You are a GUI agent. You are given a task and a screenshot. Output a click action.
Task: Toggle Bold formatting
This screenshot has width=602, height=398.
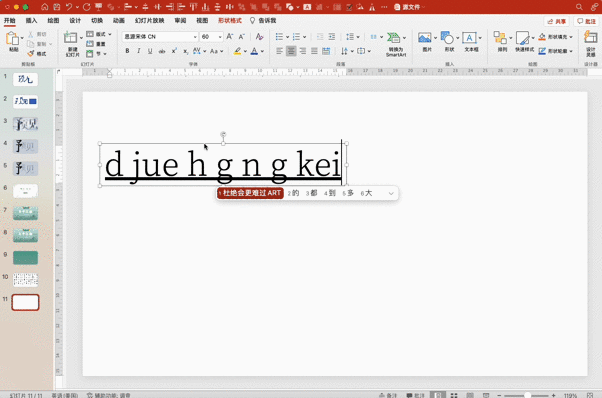tap(127, 51)
